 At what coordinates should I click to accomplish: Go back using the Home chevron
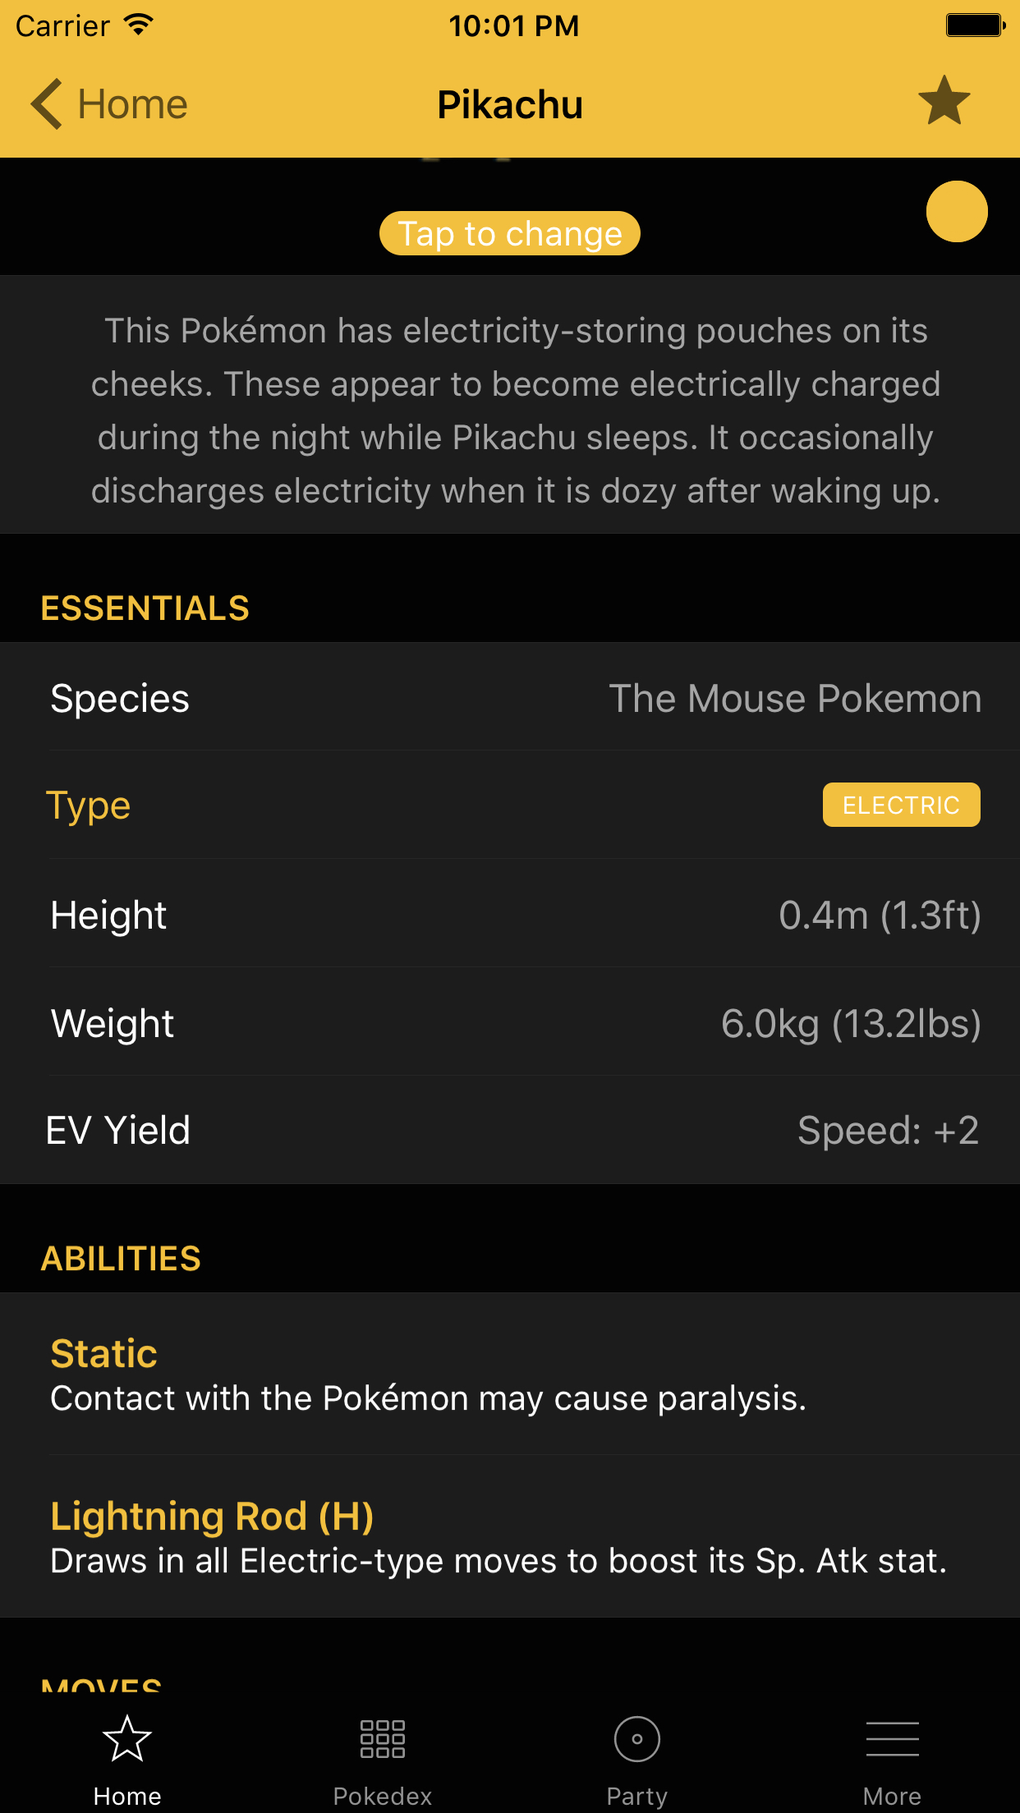click(x=47, y=104)
